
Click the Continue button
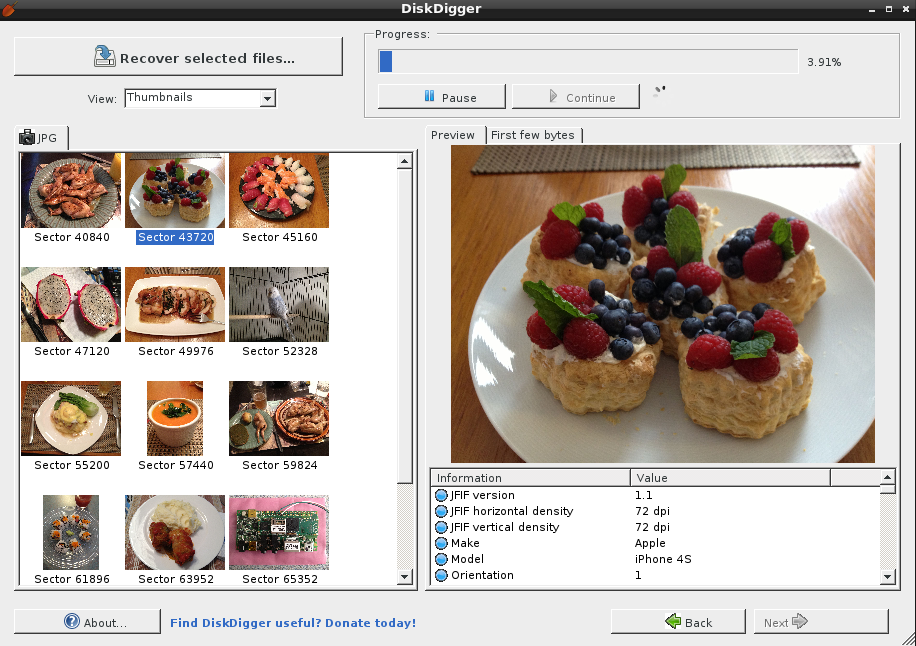click(x=575, y=97)
